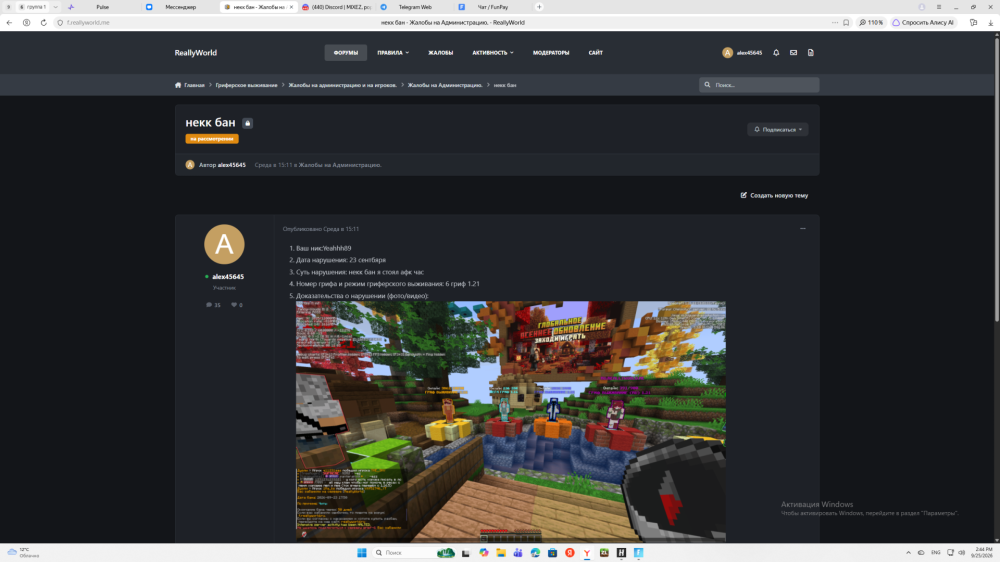Open Microsoft Store from taskbar

click(552, 552)
